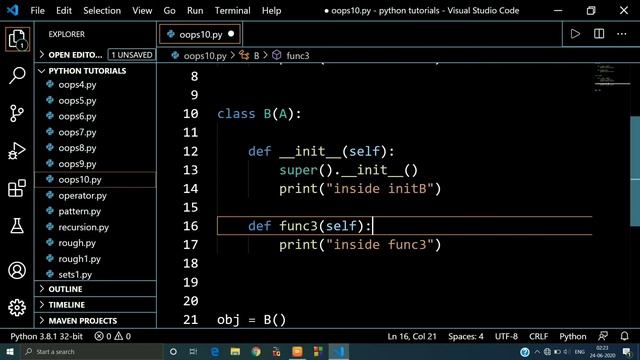Change indentation via Spaces: 4
This screenshot has width=640, height=360.
[x=466, y=336]
